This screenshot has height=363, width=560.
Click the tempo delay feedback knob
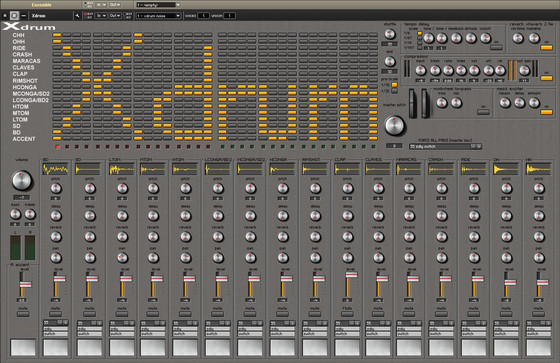click(456, 38)
